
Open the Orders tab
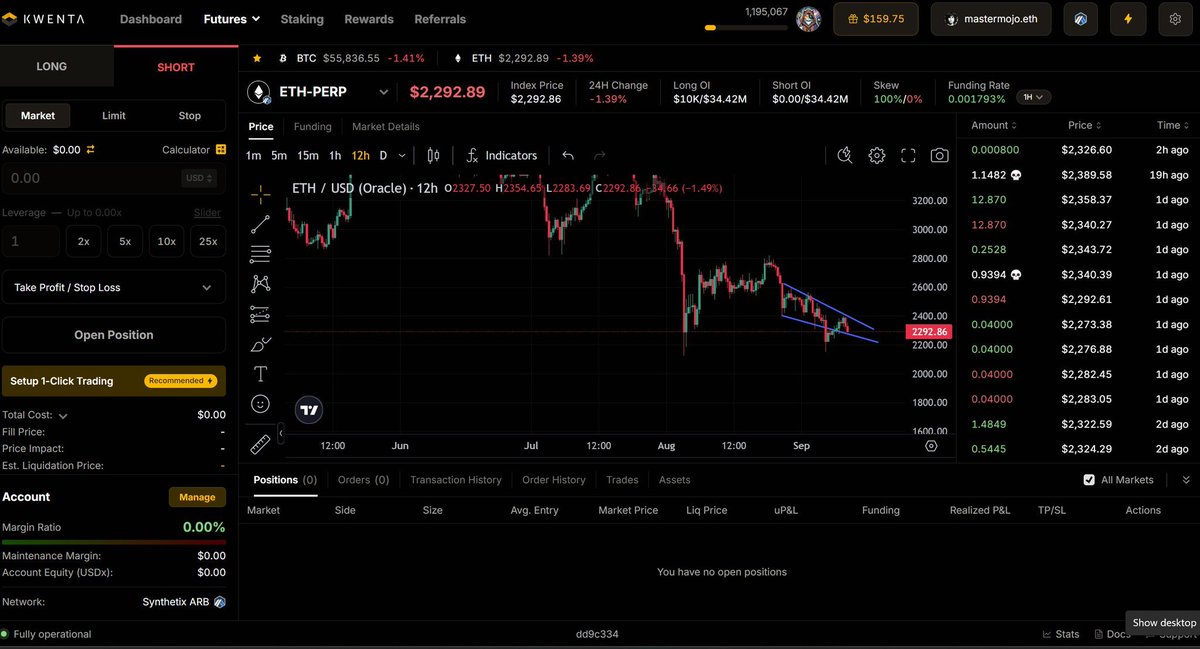click(363, 480)
